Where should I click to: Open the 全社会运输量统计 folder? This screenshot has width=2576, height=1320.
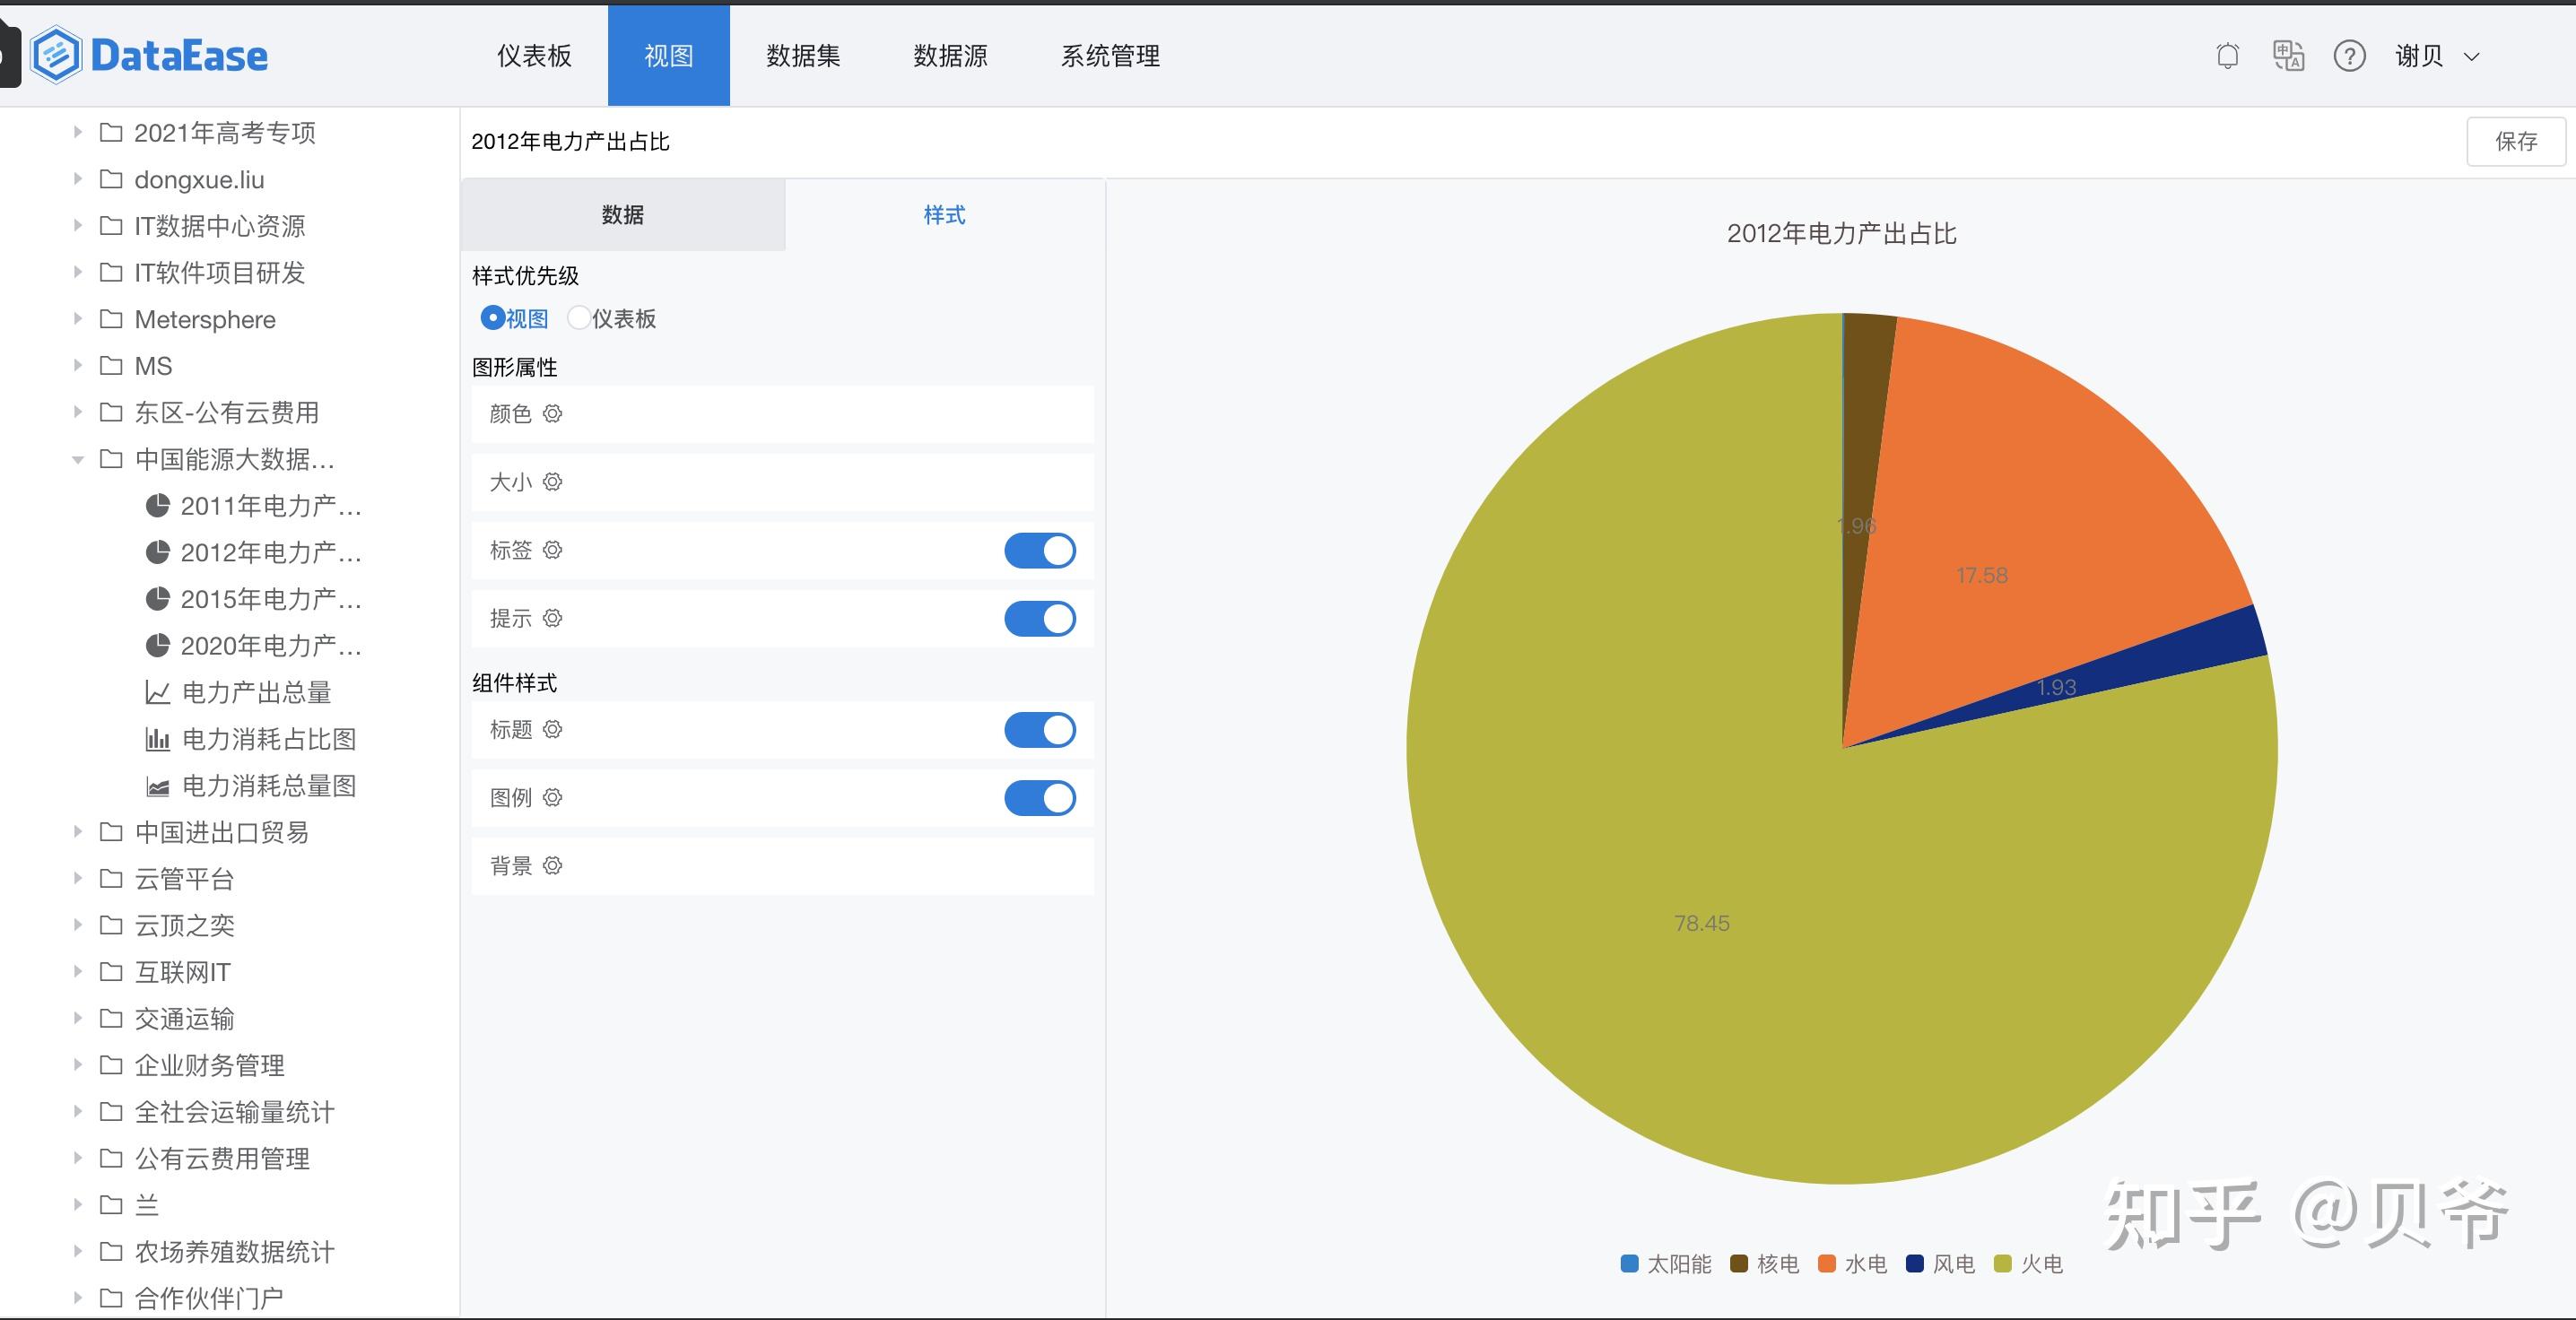click(x=235, y=1112)
